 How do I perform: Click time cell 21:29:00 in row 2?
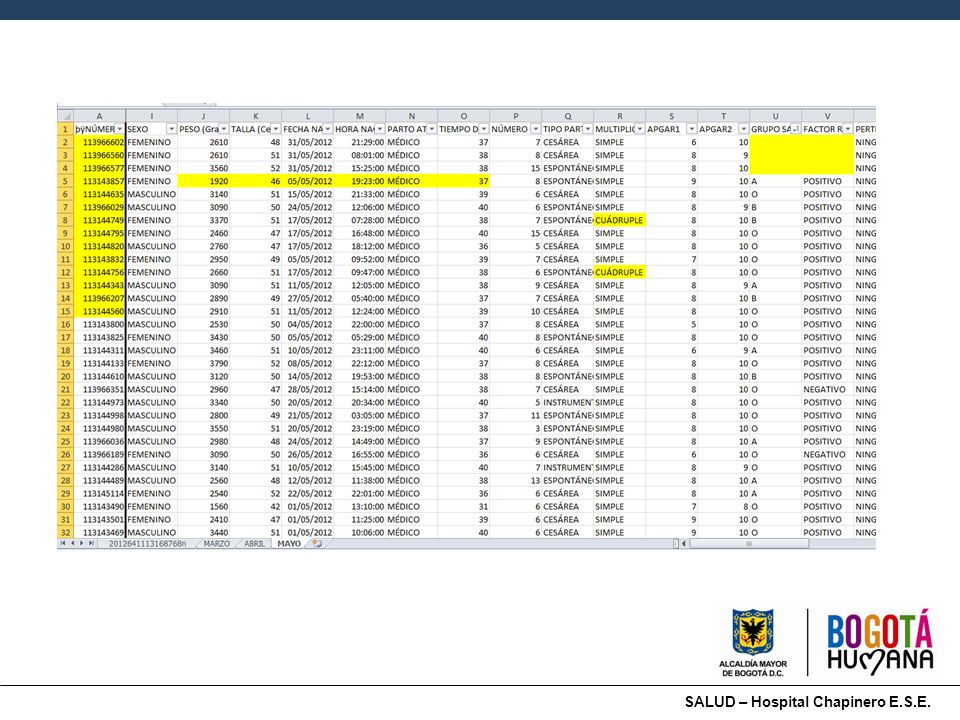click(x=360, y=142)
